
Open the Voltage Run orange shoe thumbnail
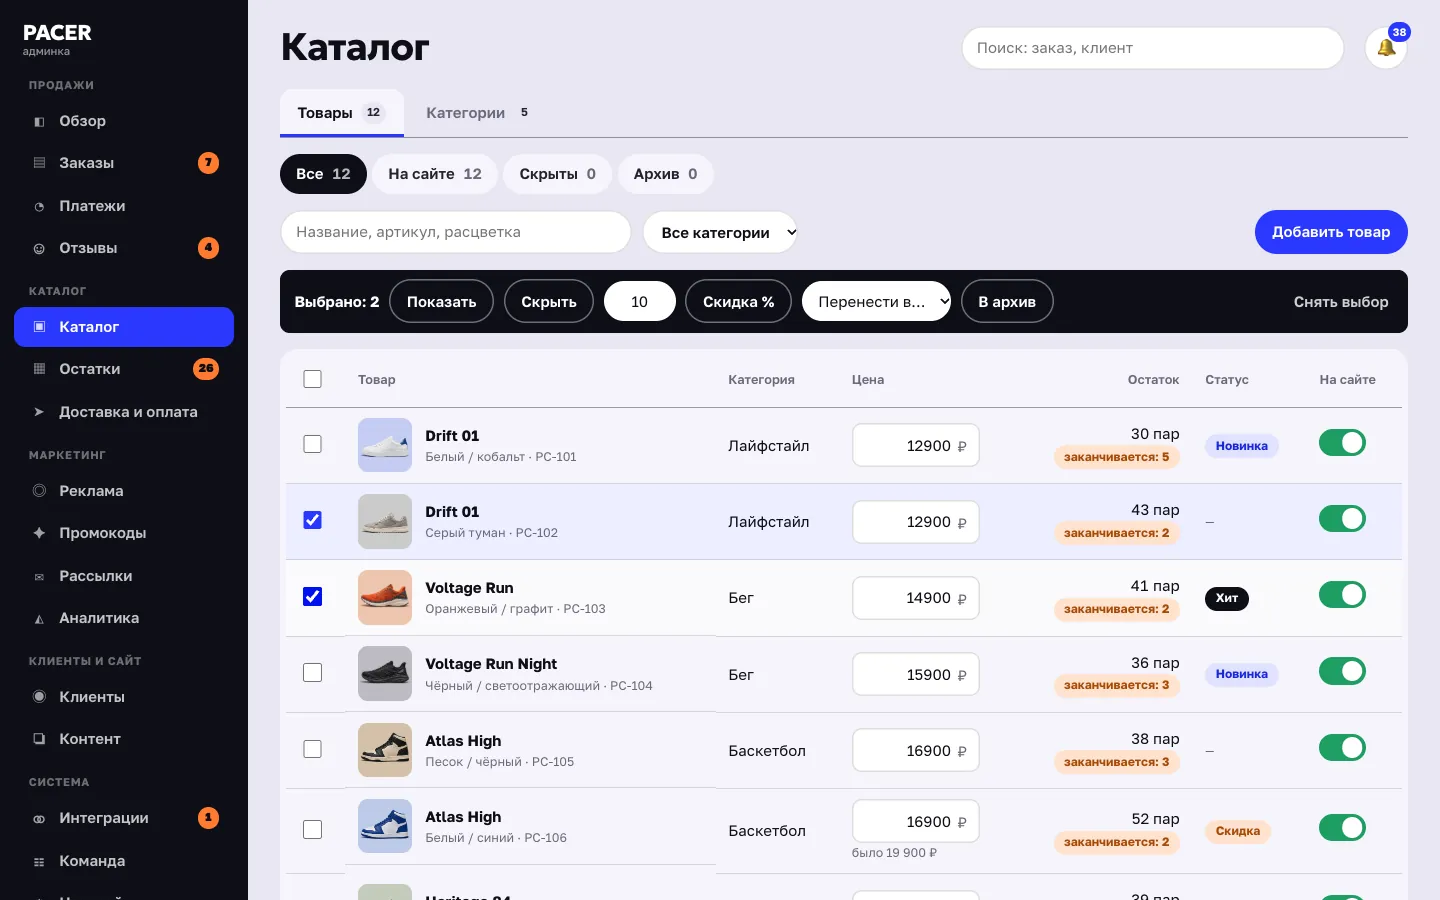[385, 597]
